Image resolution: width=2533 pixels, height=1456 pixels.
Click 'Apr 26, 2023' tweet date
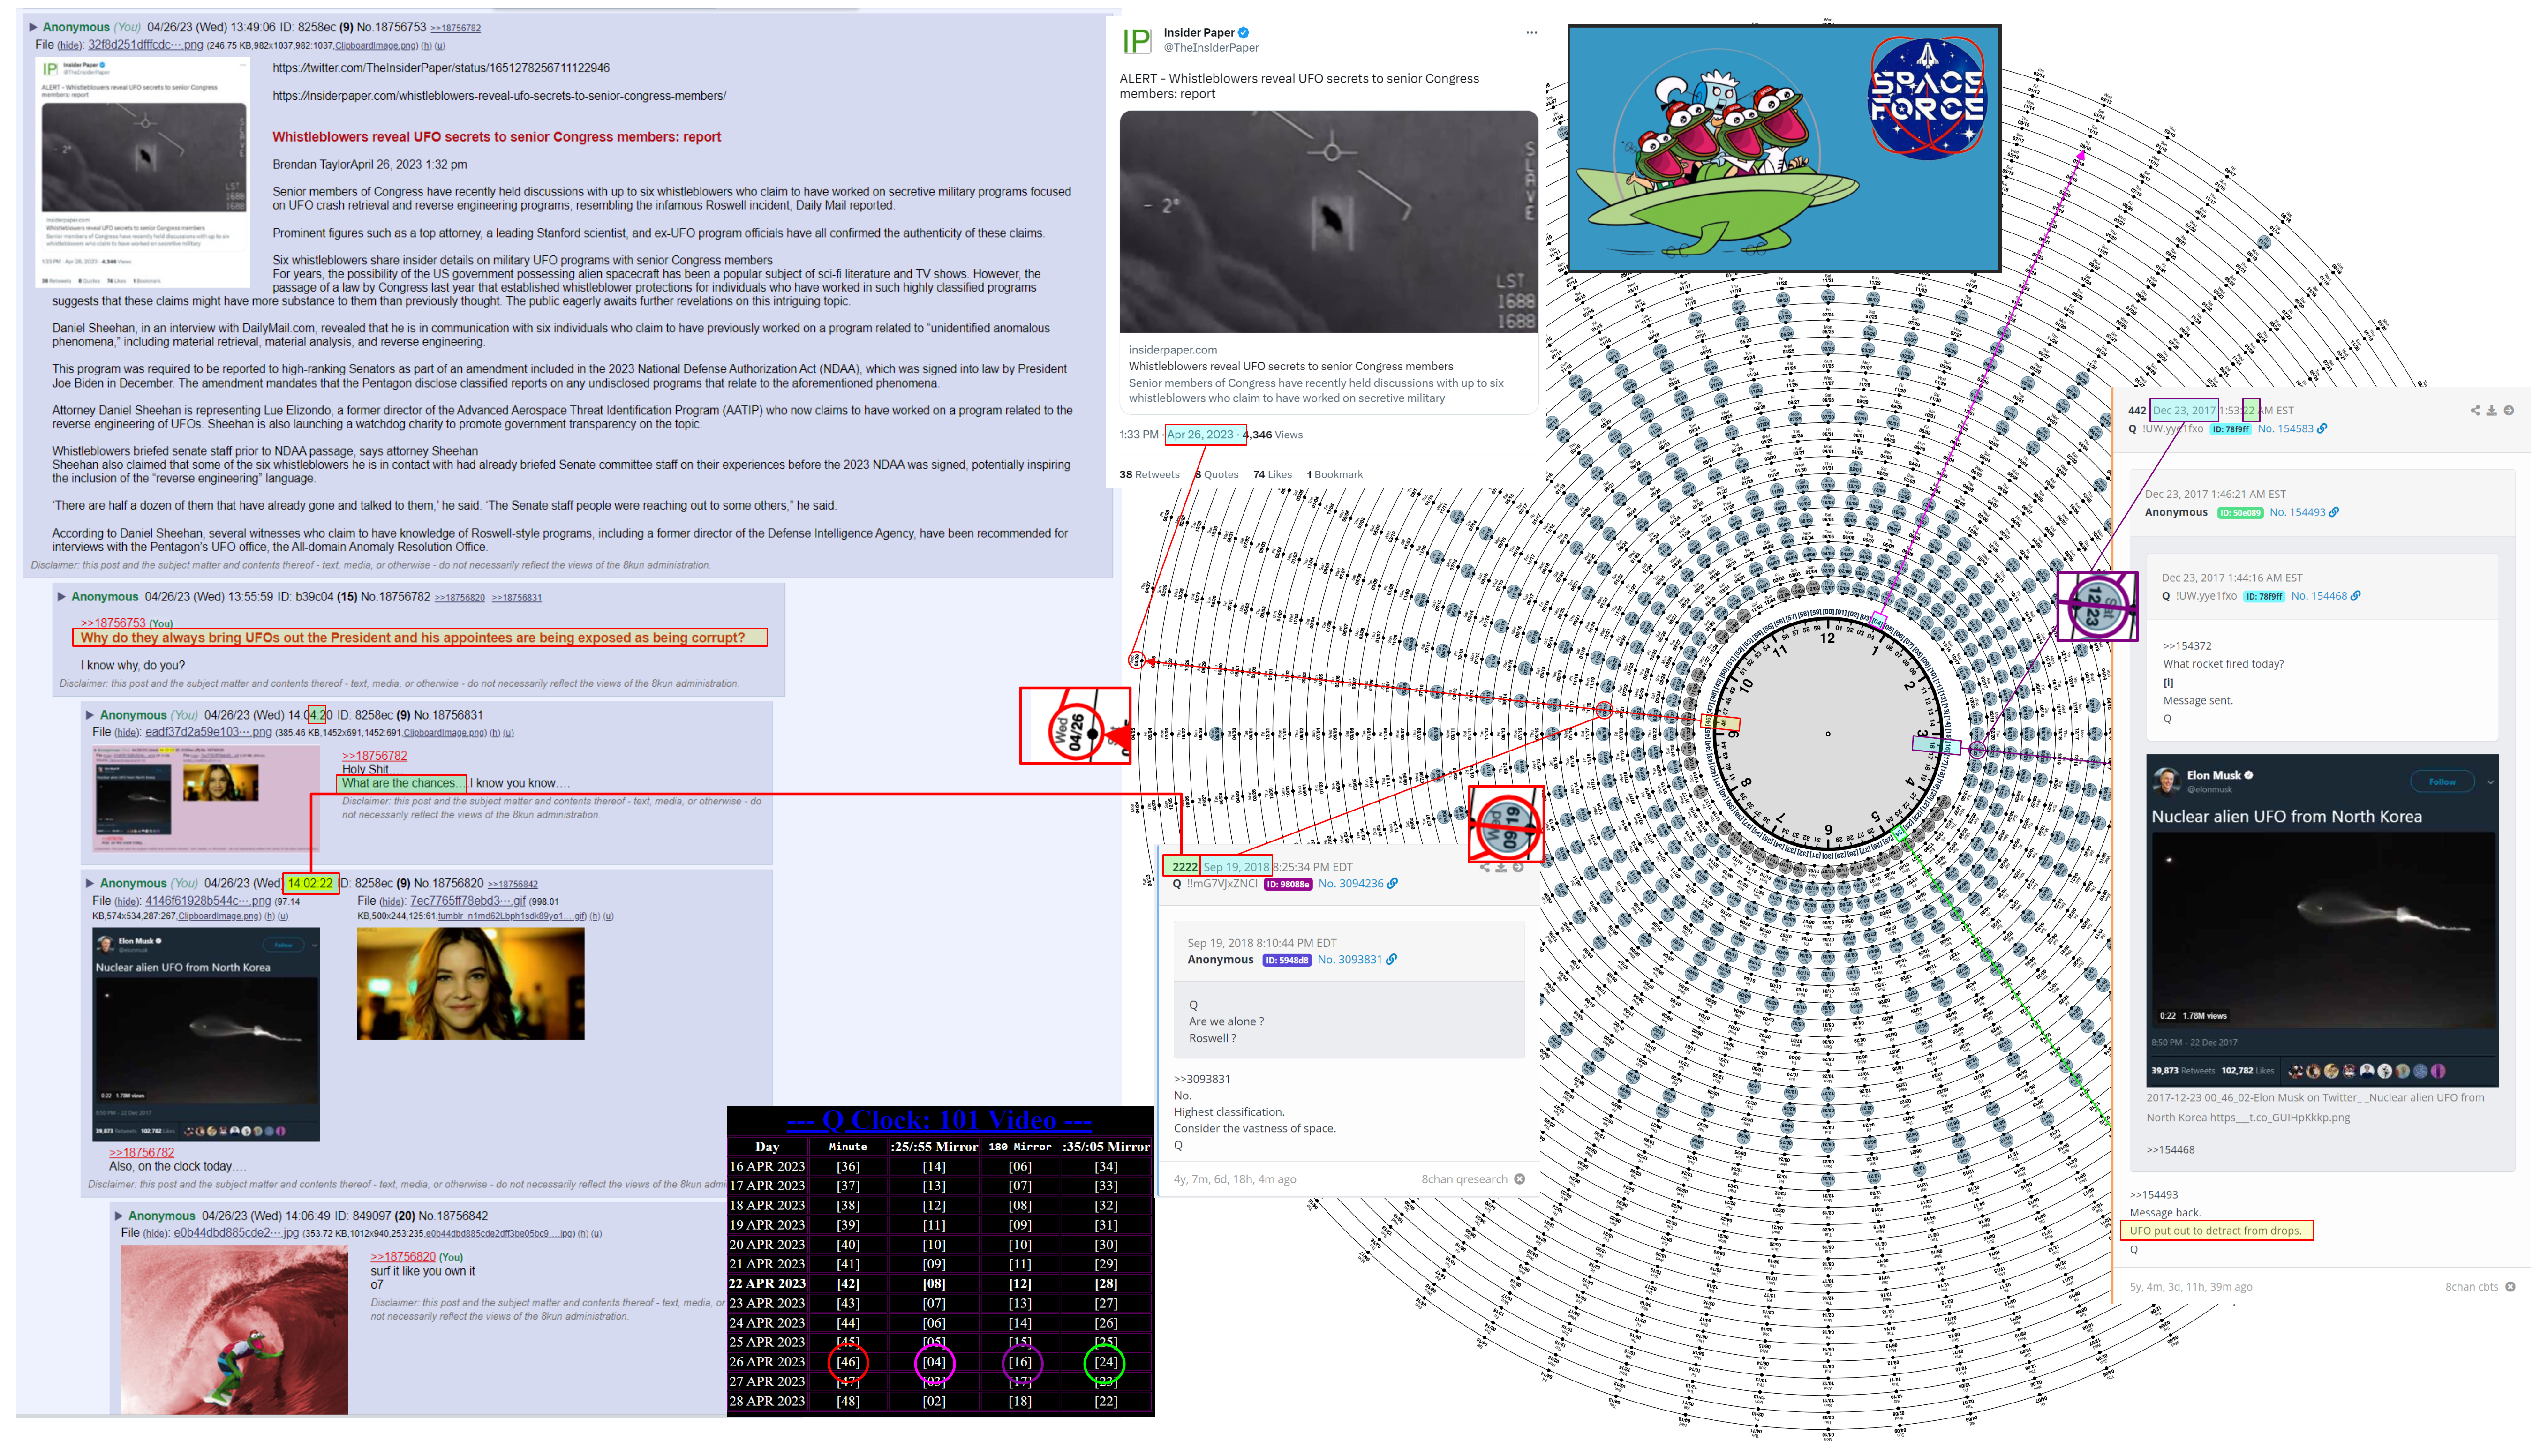pos(1200,435)
